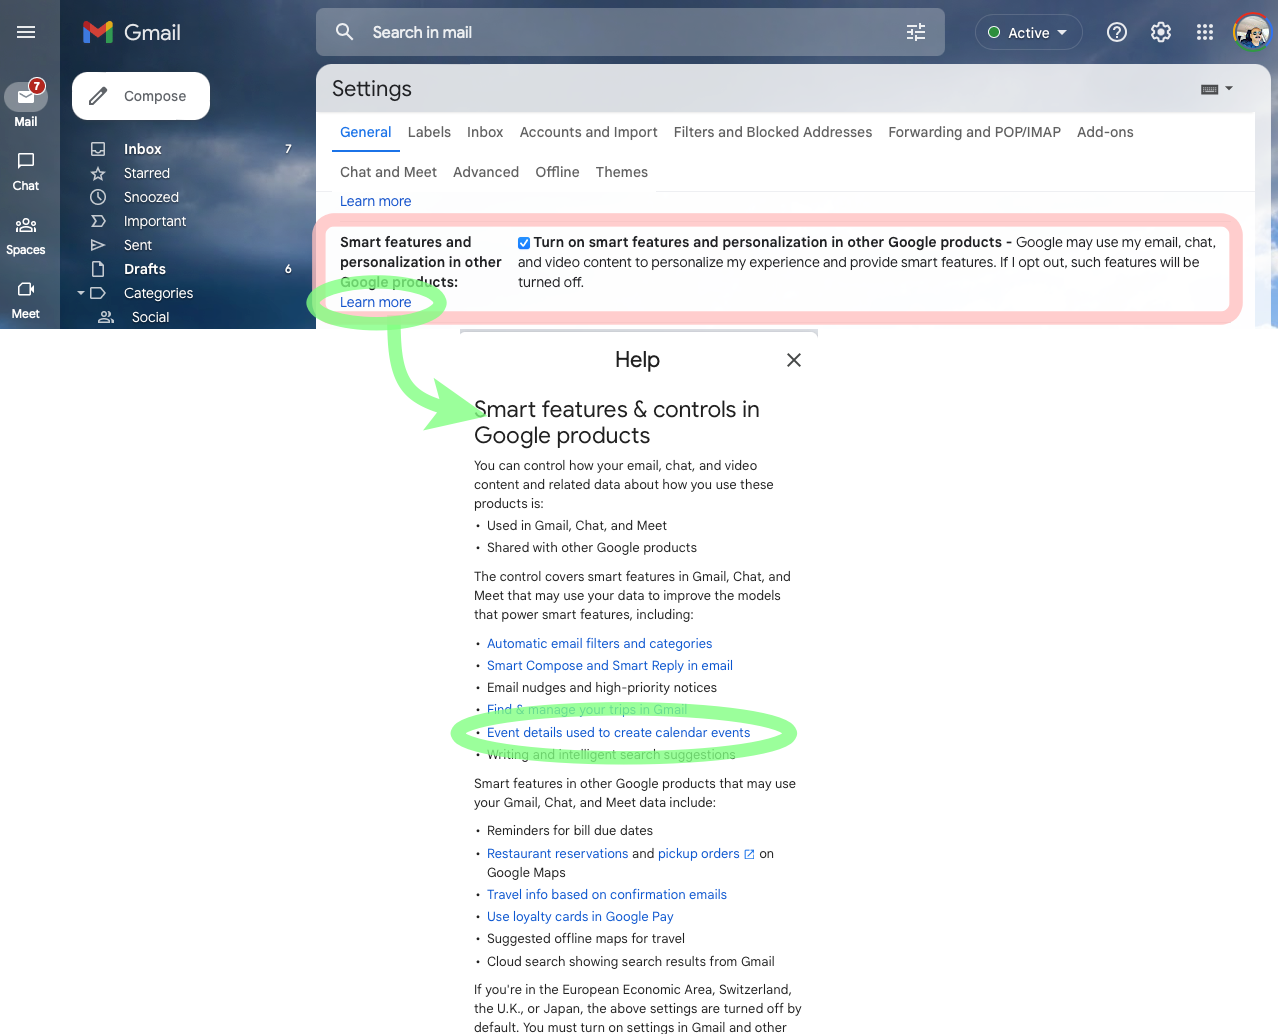Screen dimensions: 1278x1034
Task: Click in the Search in mail field
Action: 630,32
